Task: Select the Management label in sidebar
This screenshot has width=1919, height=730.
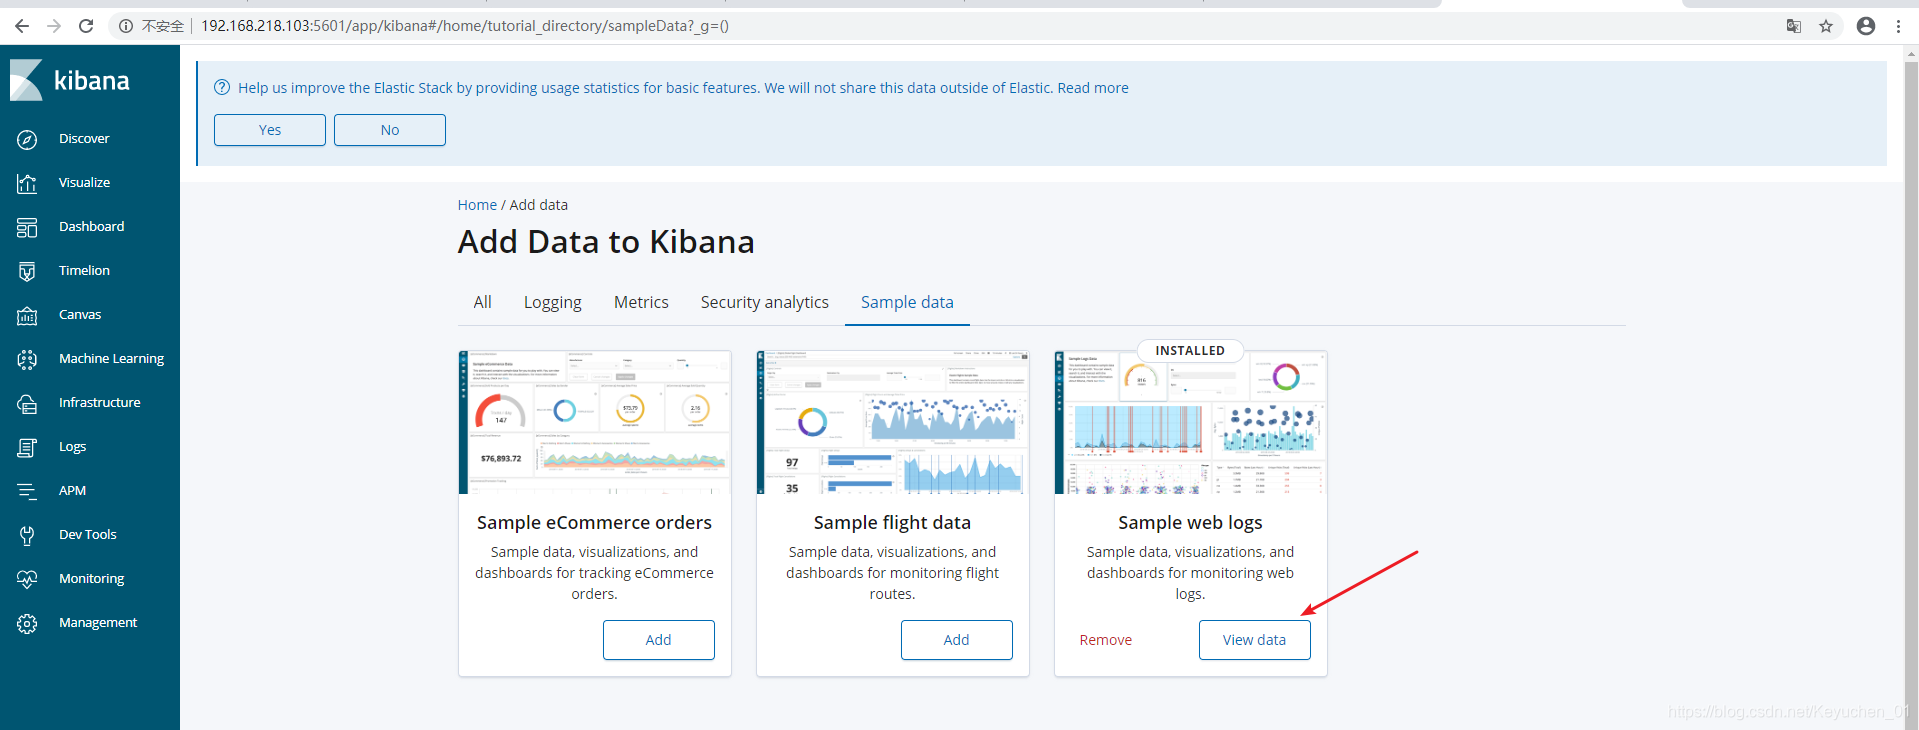Action: click(x=98, y=623)
